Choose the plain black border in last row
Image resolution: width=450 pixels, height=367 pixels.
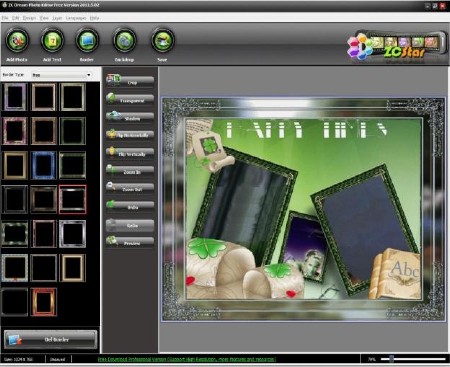15,302
